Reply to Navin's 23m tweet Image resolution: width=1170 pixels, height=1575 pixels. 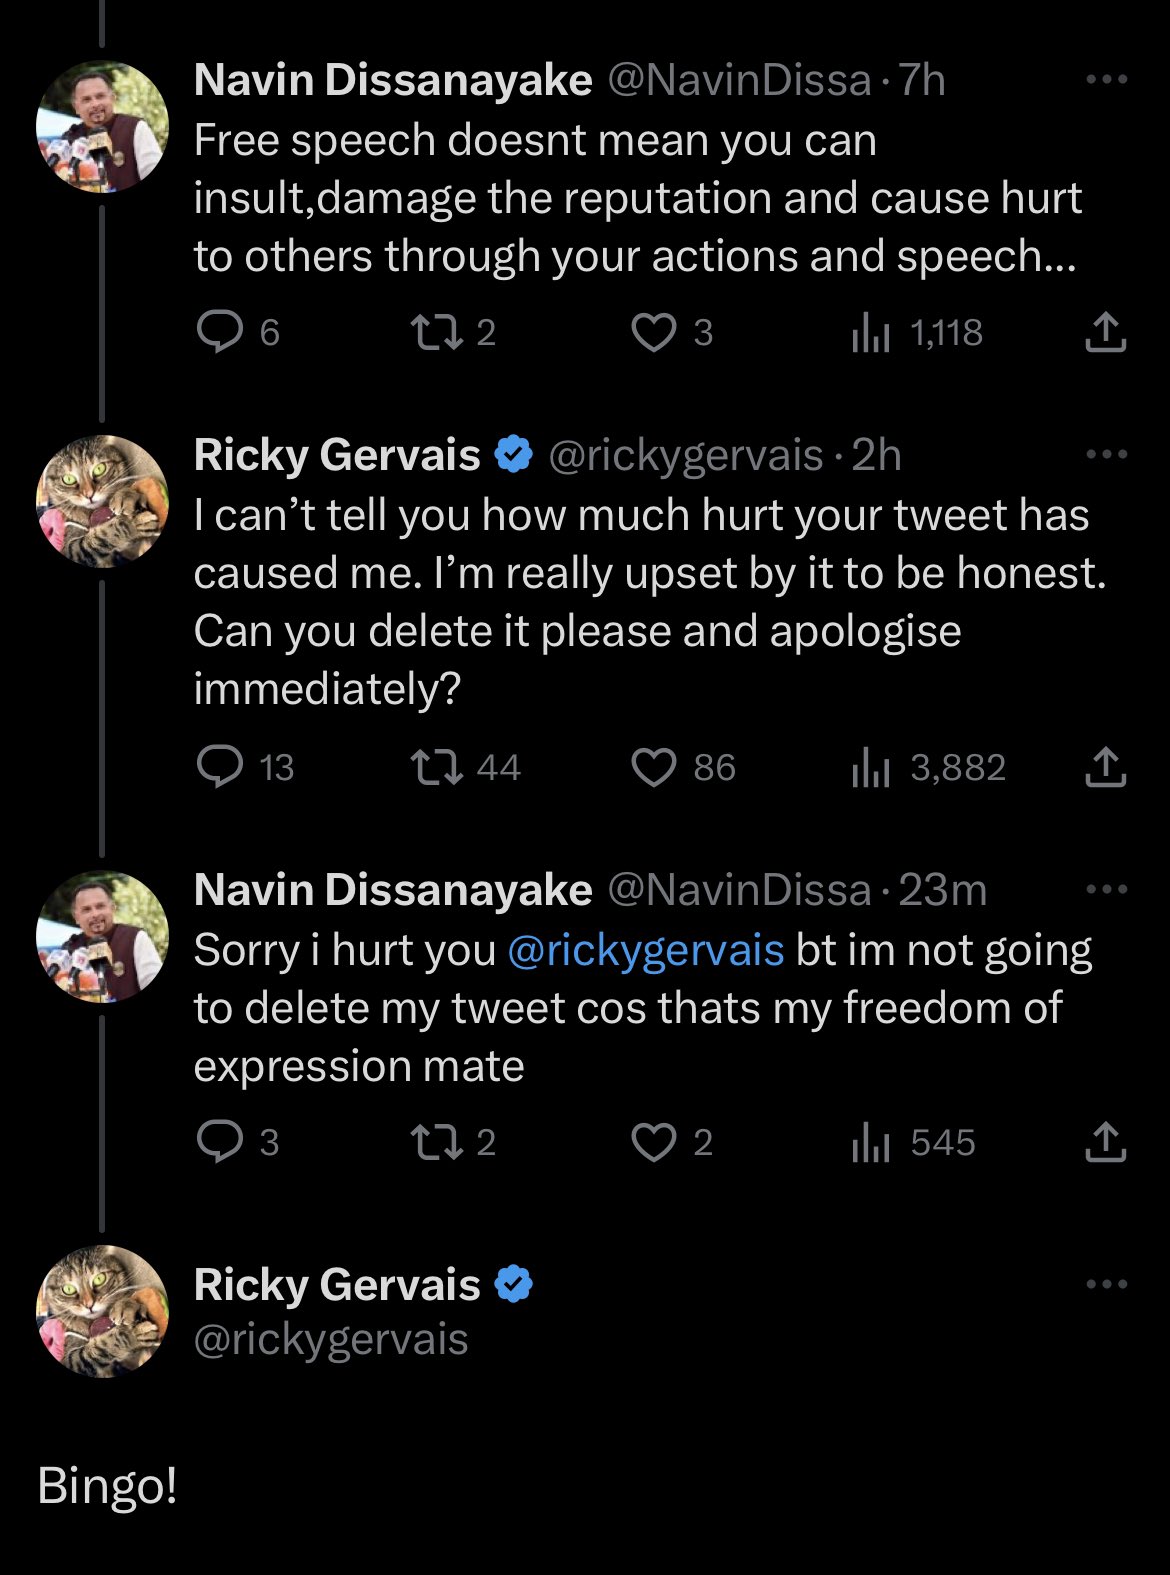point(220,1142)
